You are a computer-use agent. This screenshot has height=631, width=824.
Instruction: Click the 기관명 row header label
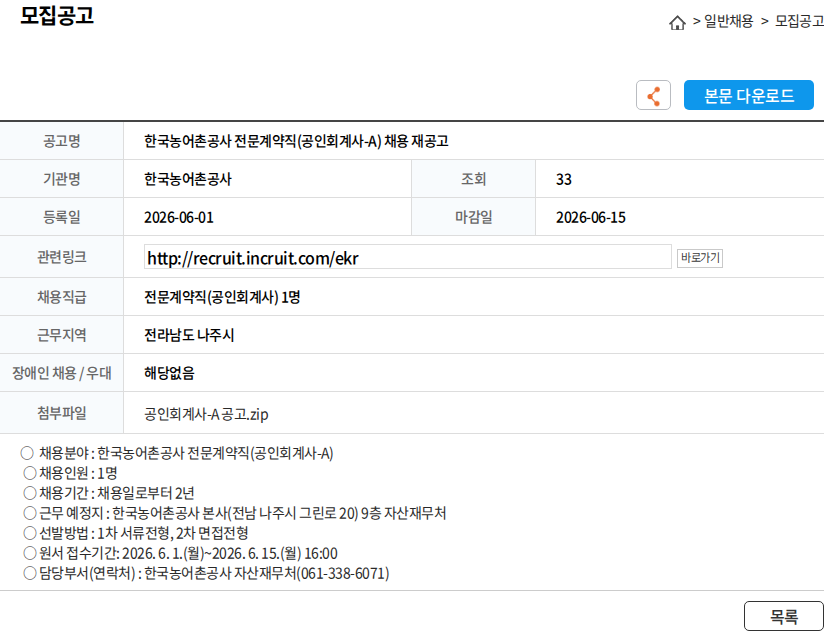61,179
